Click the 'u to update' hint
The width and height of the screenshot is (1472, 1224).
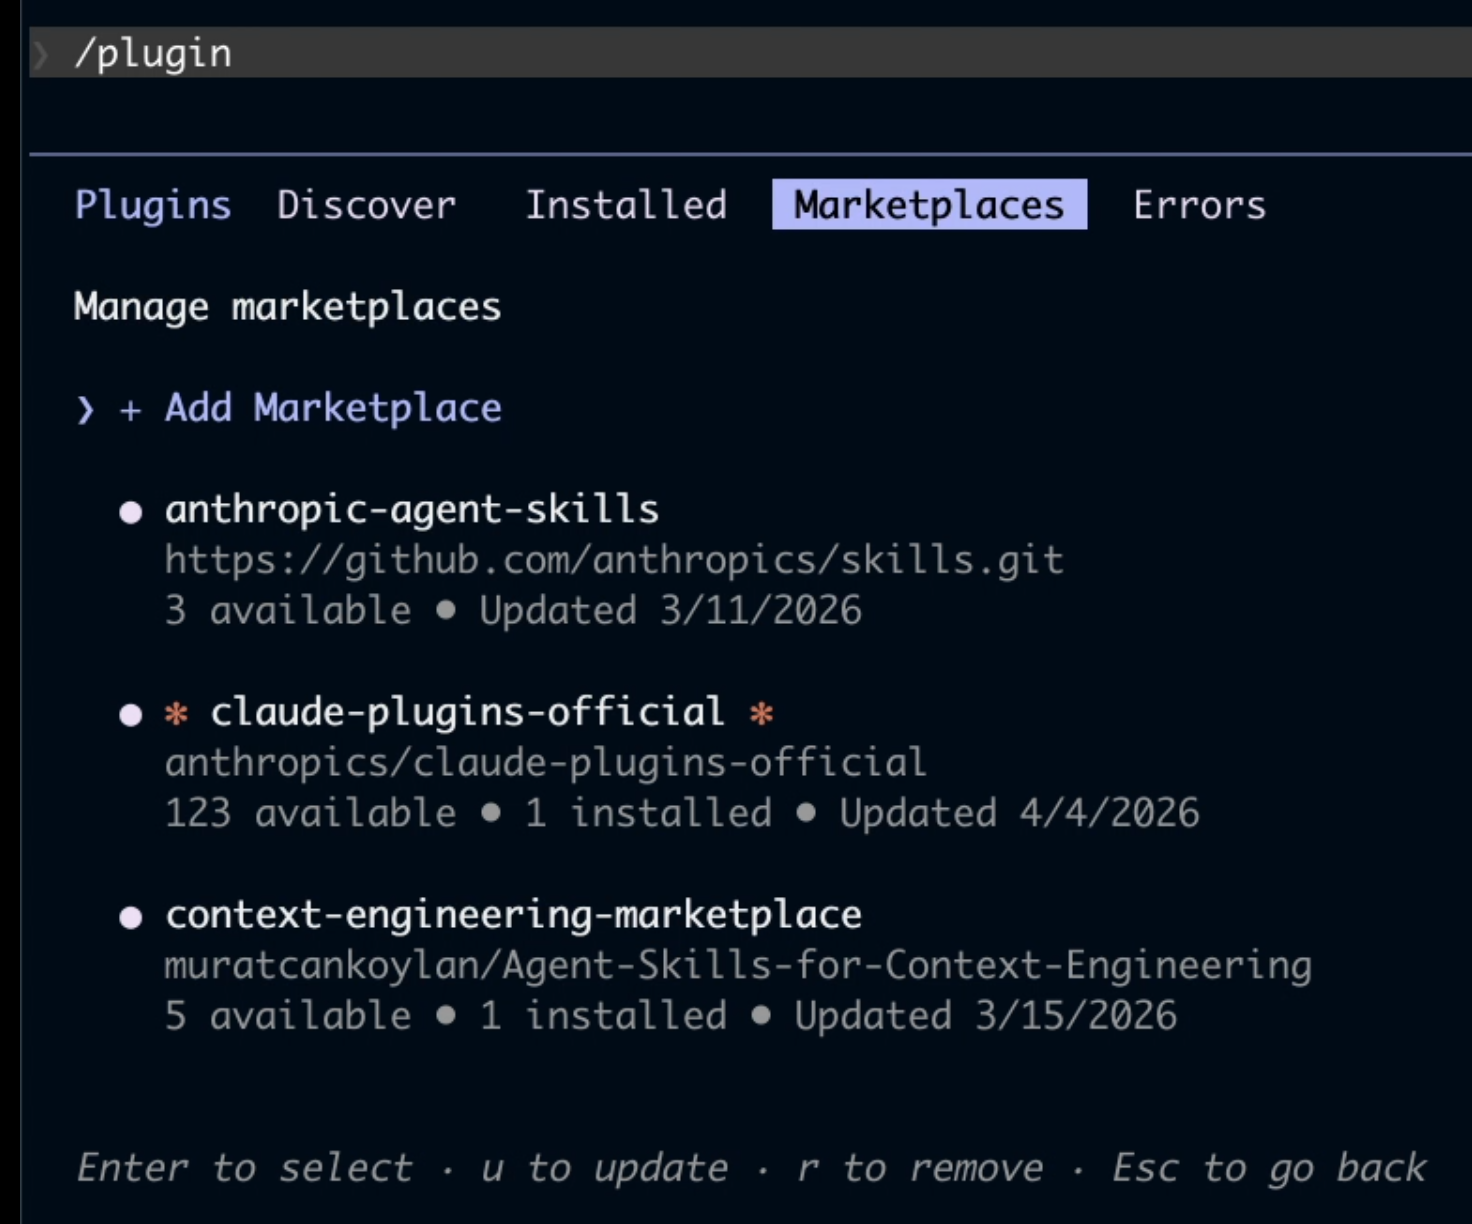(x=605, y=1168)
